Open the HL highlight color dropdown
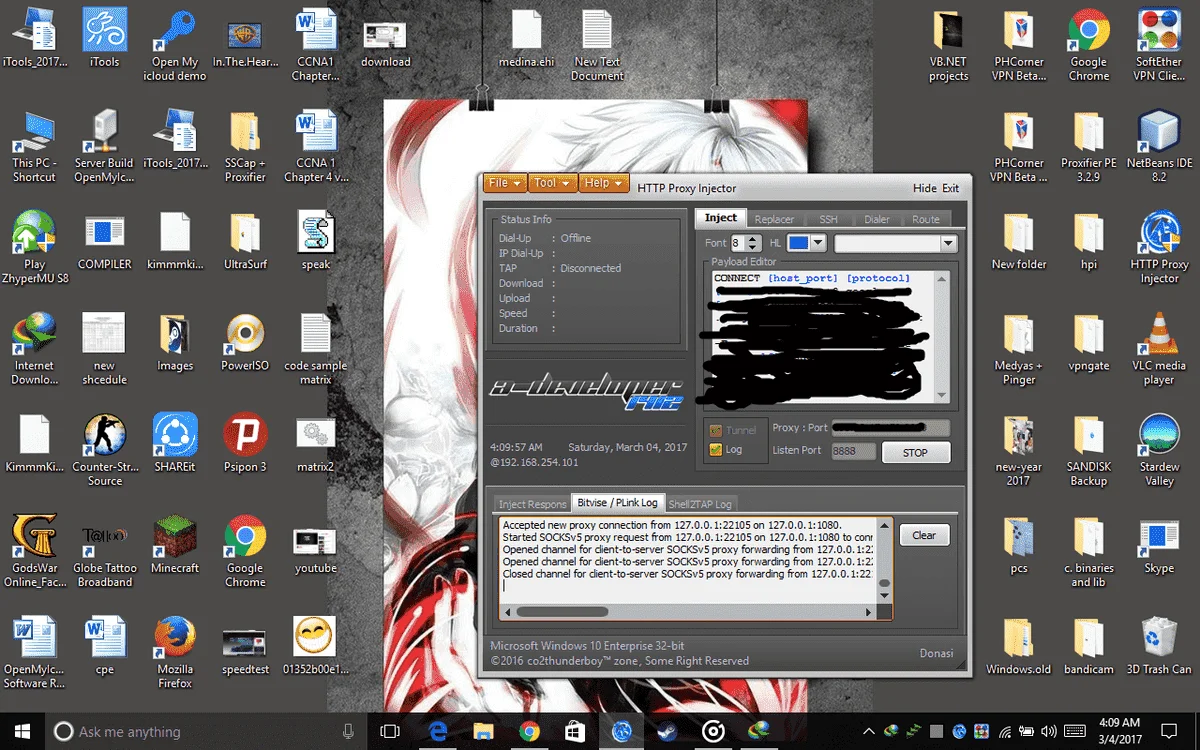Viewport: 1200px width, 750px height. tap(818, 243)
